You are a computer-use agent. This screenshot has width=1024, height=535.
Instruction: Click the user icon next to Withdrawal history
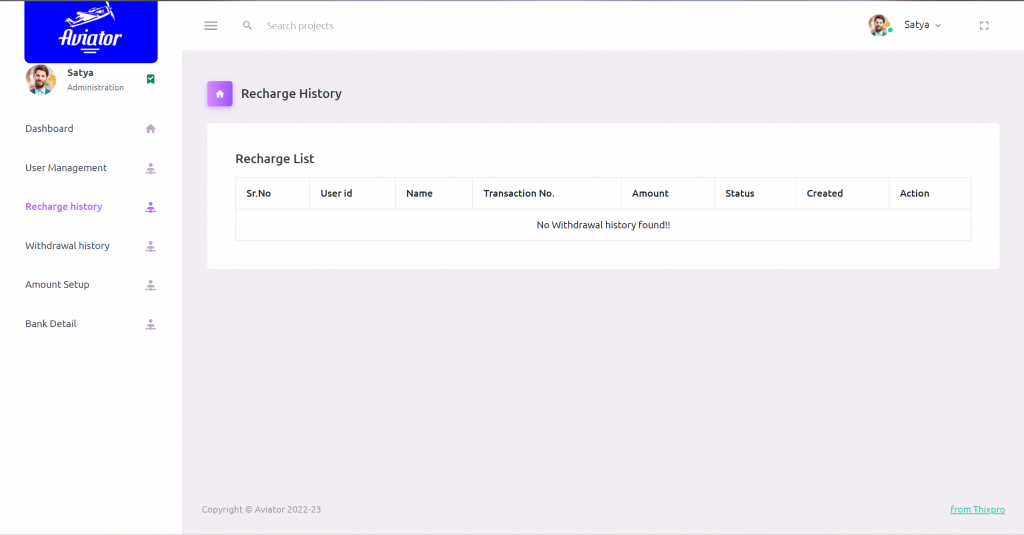pyautogui.click(x=151, y=246)
